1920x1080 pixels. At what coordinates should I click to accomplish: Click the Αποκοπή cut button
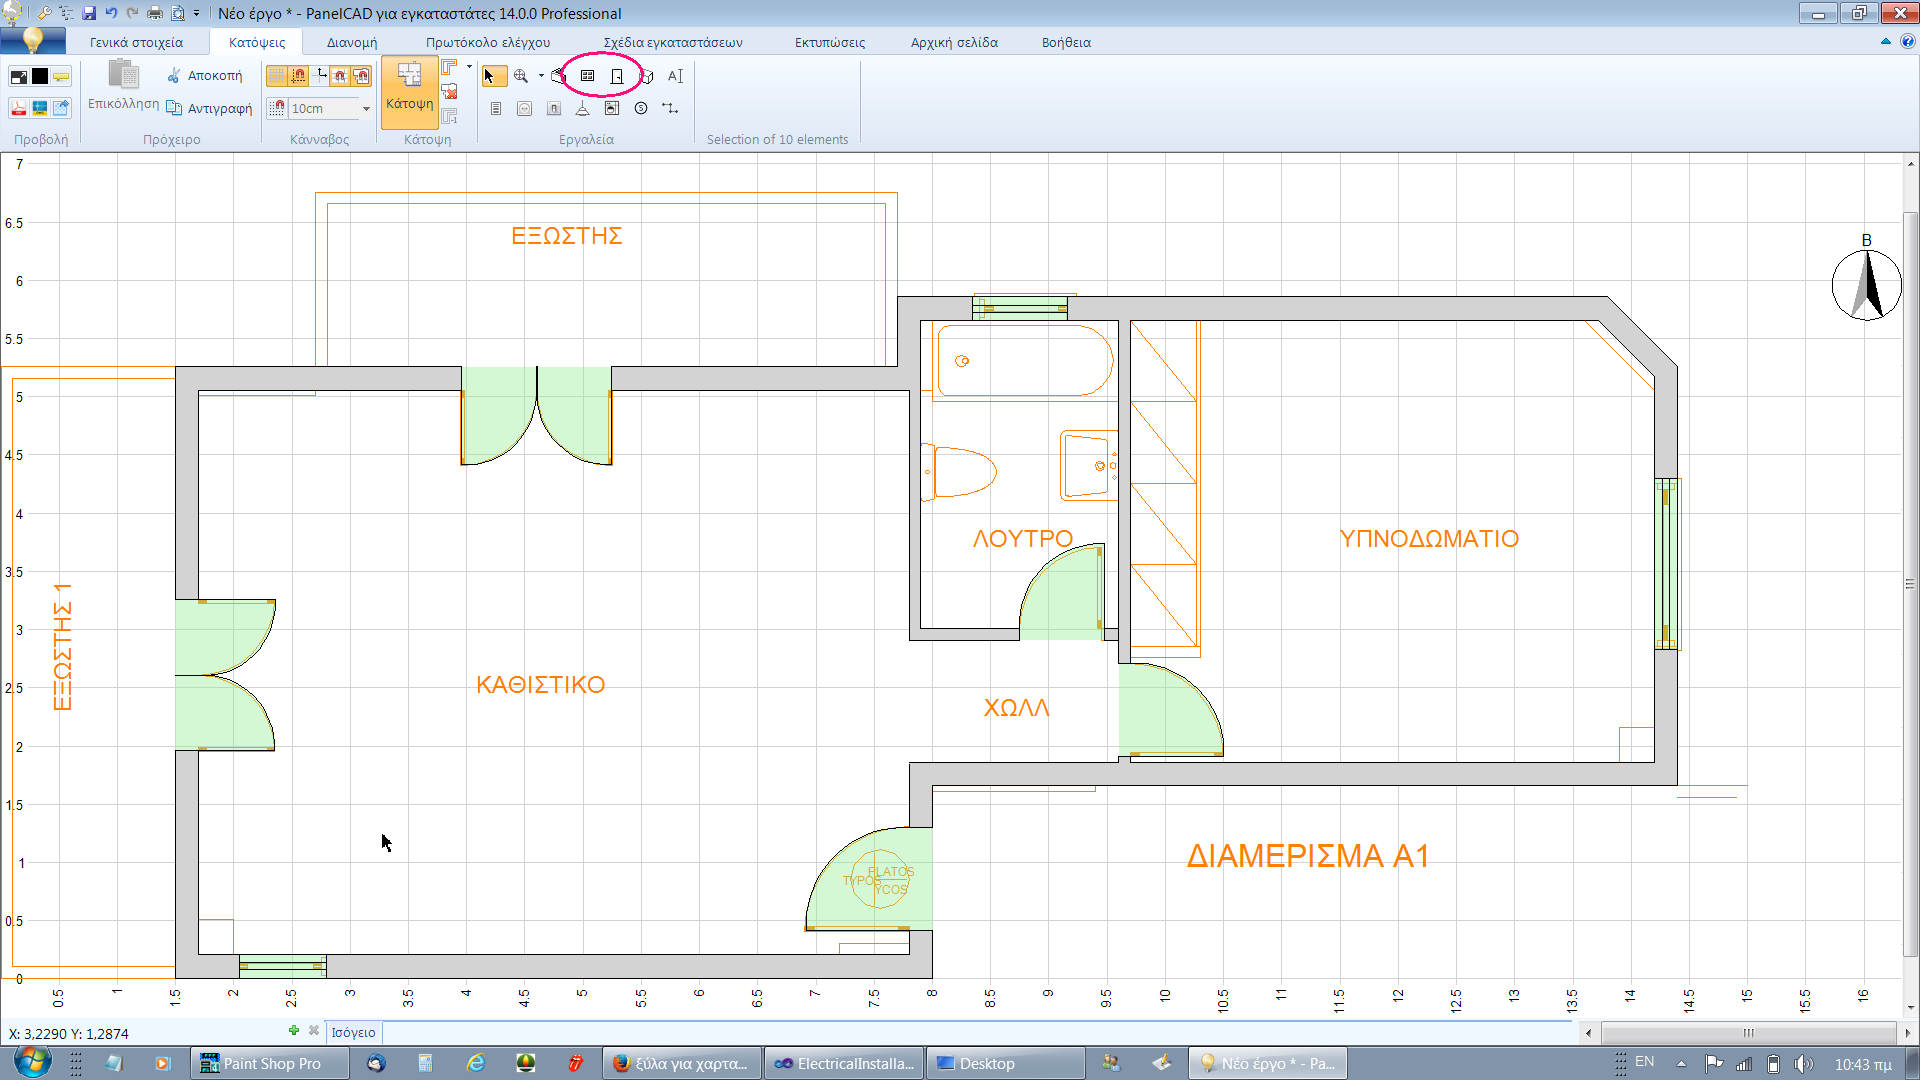click(x=204, y=76)
